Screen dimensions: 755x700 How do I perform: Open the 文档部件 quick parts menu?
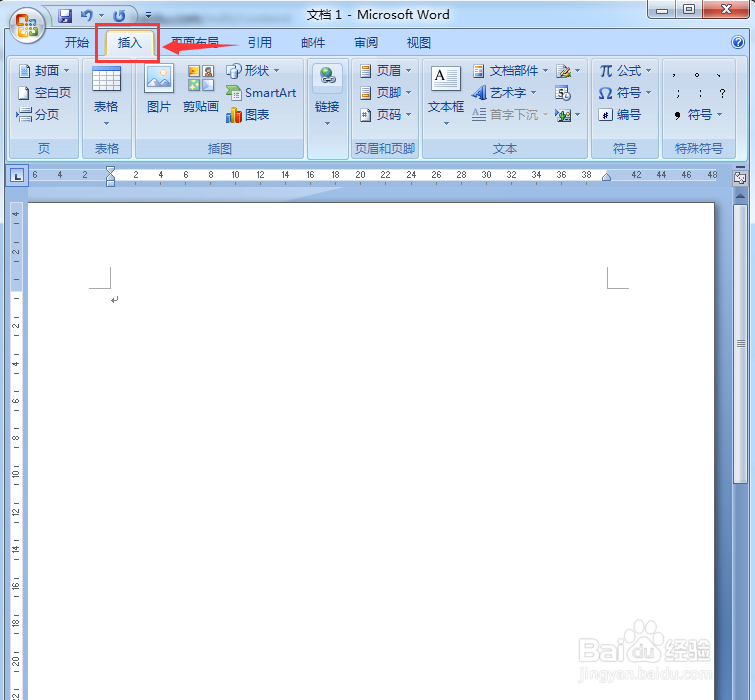tap(510, 71)
